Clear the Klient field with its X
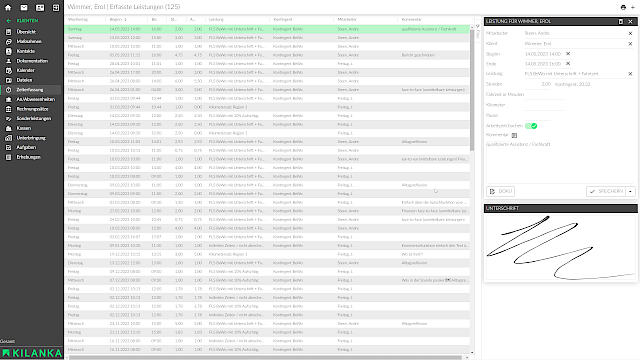Screen dimensions: 640x360 click(x=630, y=44)
